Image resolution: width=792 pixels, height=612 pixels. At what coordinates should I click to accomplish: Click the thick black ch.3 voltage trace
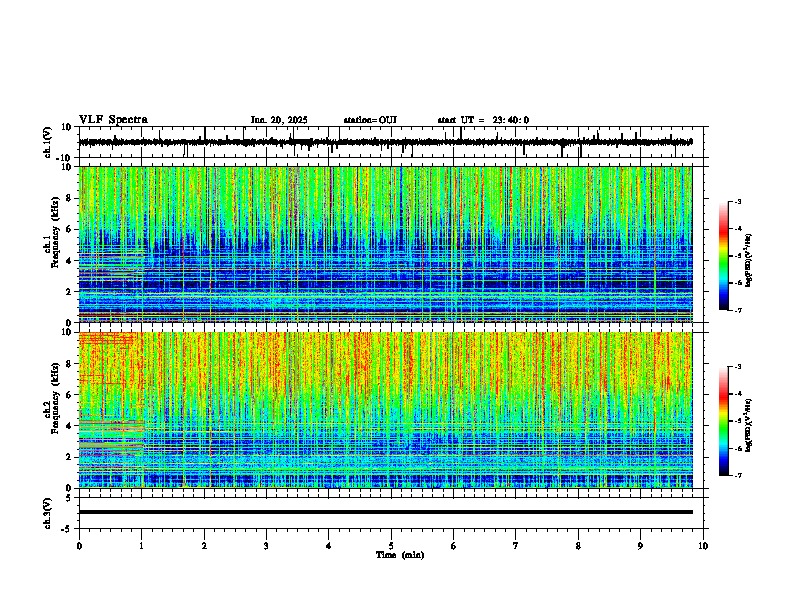[385, 512]
